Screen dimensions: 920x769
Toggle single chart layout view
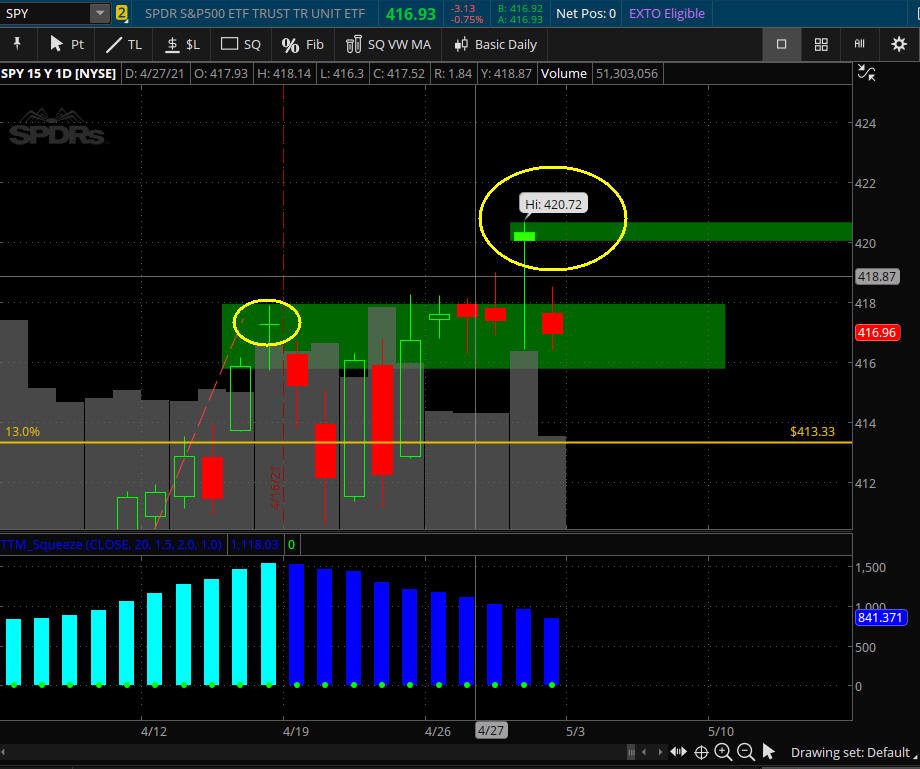(x=782, y=44)
